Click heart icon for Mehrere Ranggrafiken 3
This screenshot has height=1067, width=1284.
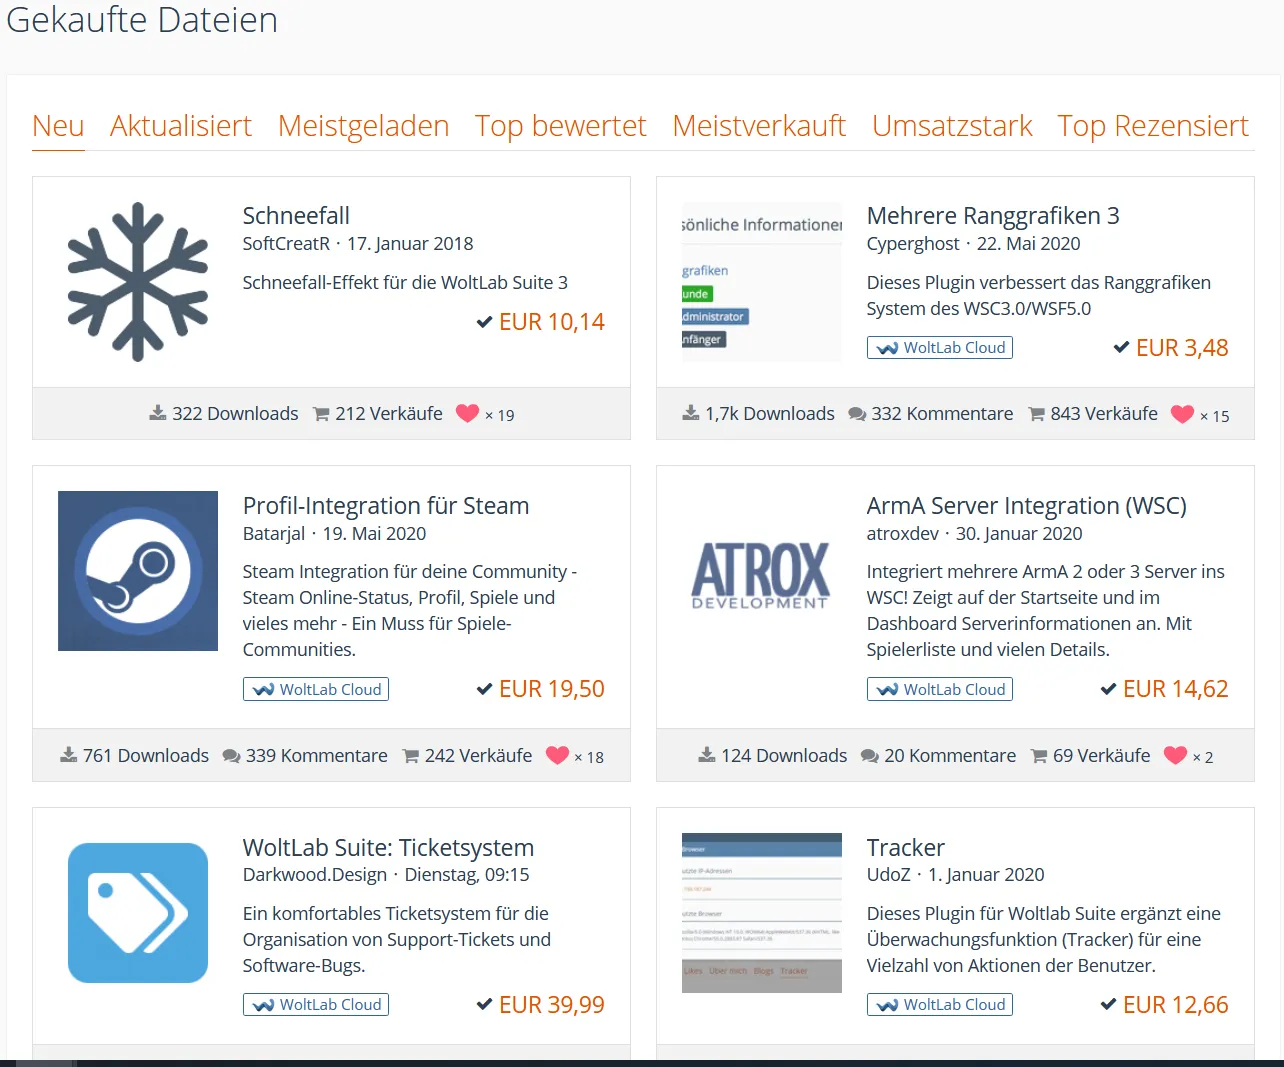click(1182, 414)
